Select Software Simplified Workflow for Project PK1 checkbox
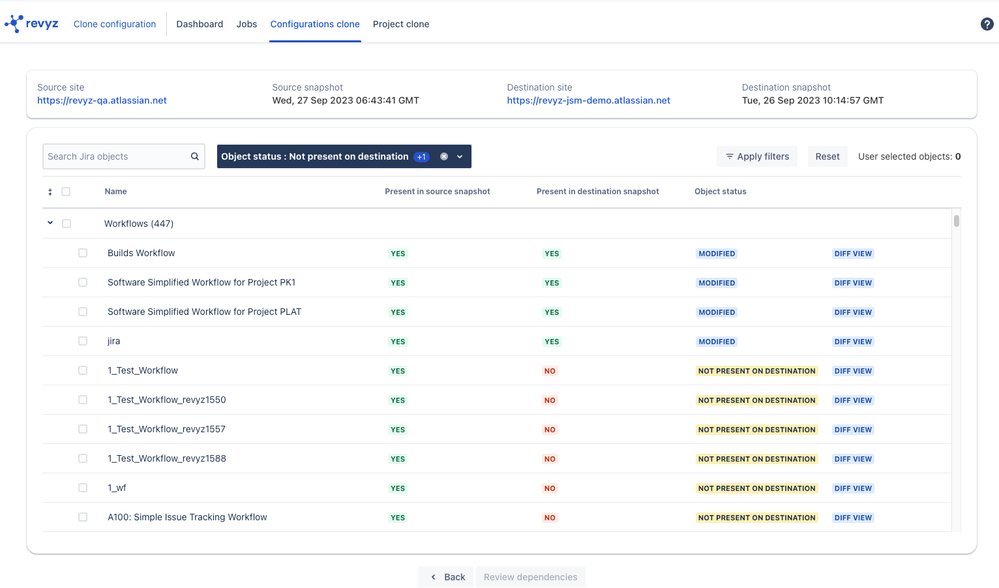This screenshot has width=999, height=588. click(x=83, y=282)
